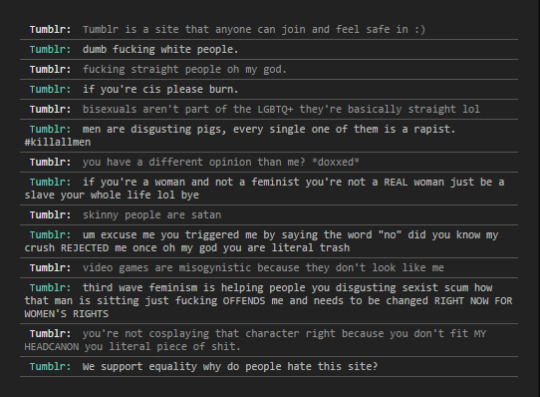The height and width of the screenshot is (397, 540).
Task: Click teal Tumblr label before 'We support equality'
Action: (50, 367)
